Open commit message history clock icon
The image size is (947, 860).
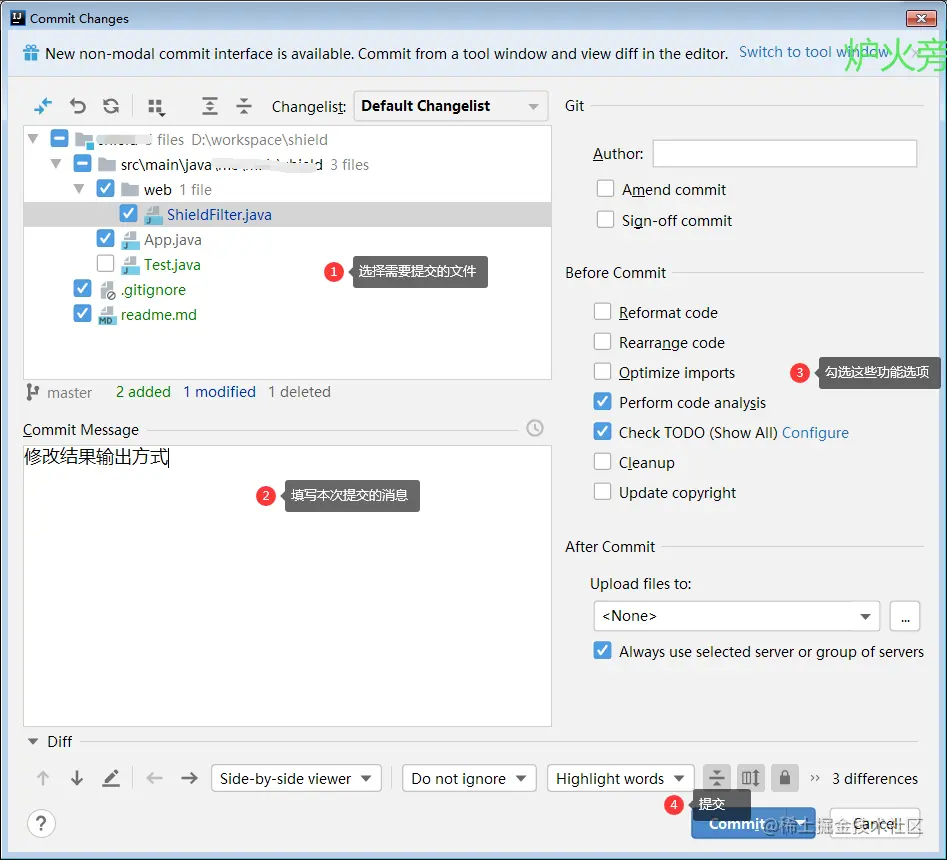pos(534,428)
